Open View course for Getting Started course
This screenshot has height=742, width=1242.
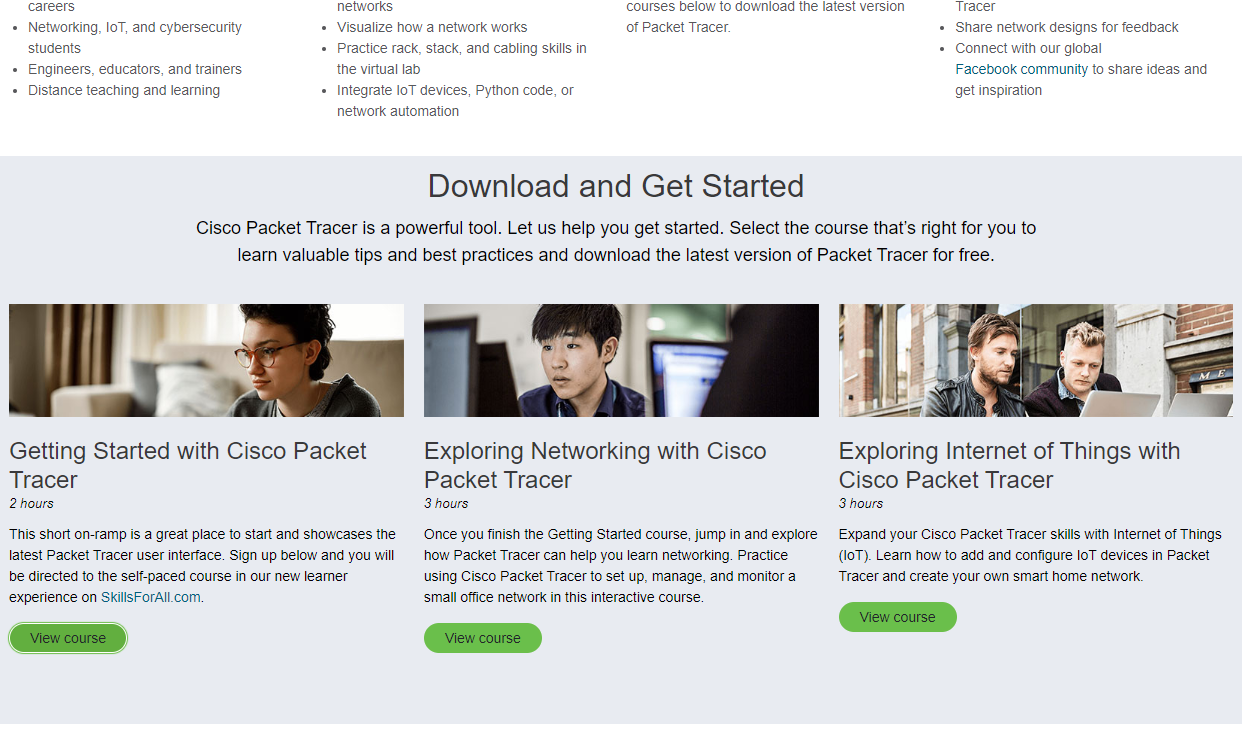68,638
